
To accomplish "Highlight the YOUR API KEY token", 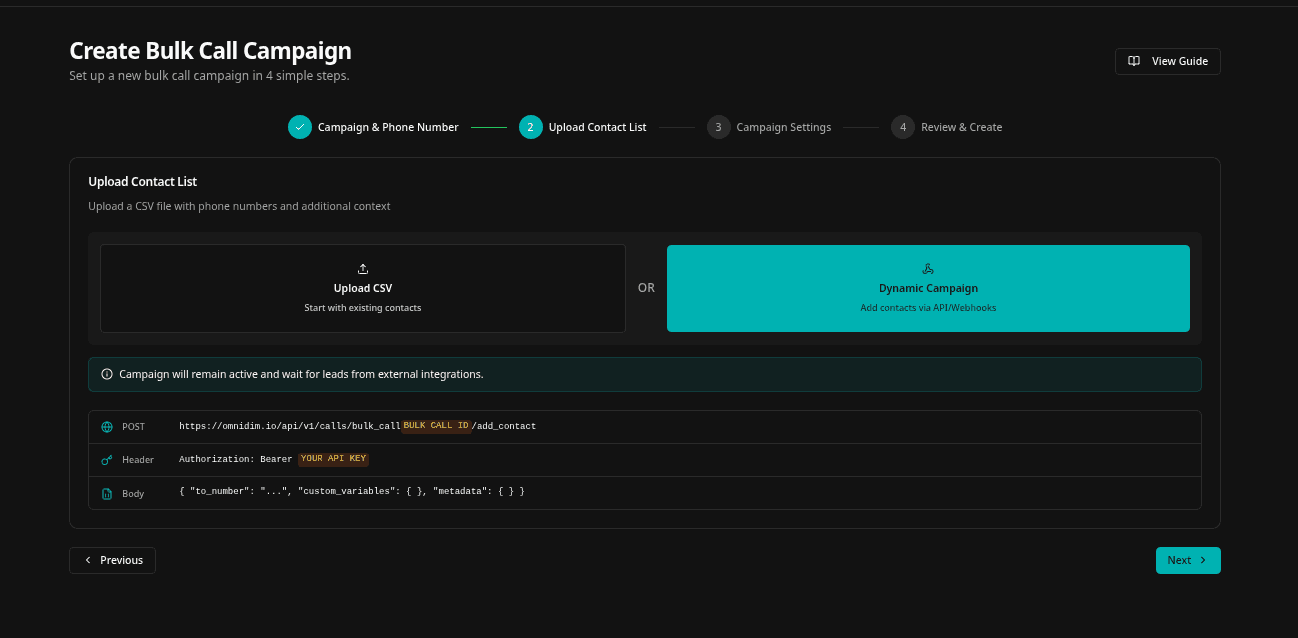I will (x=333, y=458).
